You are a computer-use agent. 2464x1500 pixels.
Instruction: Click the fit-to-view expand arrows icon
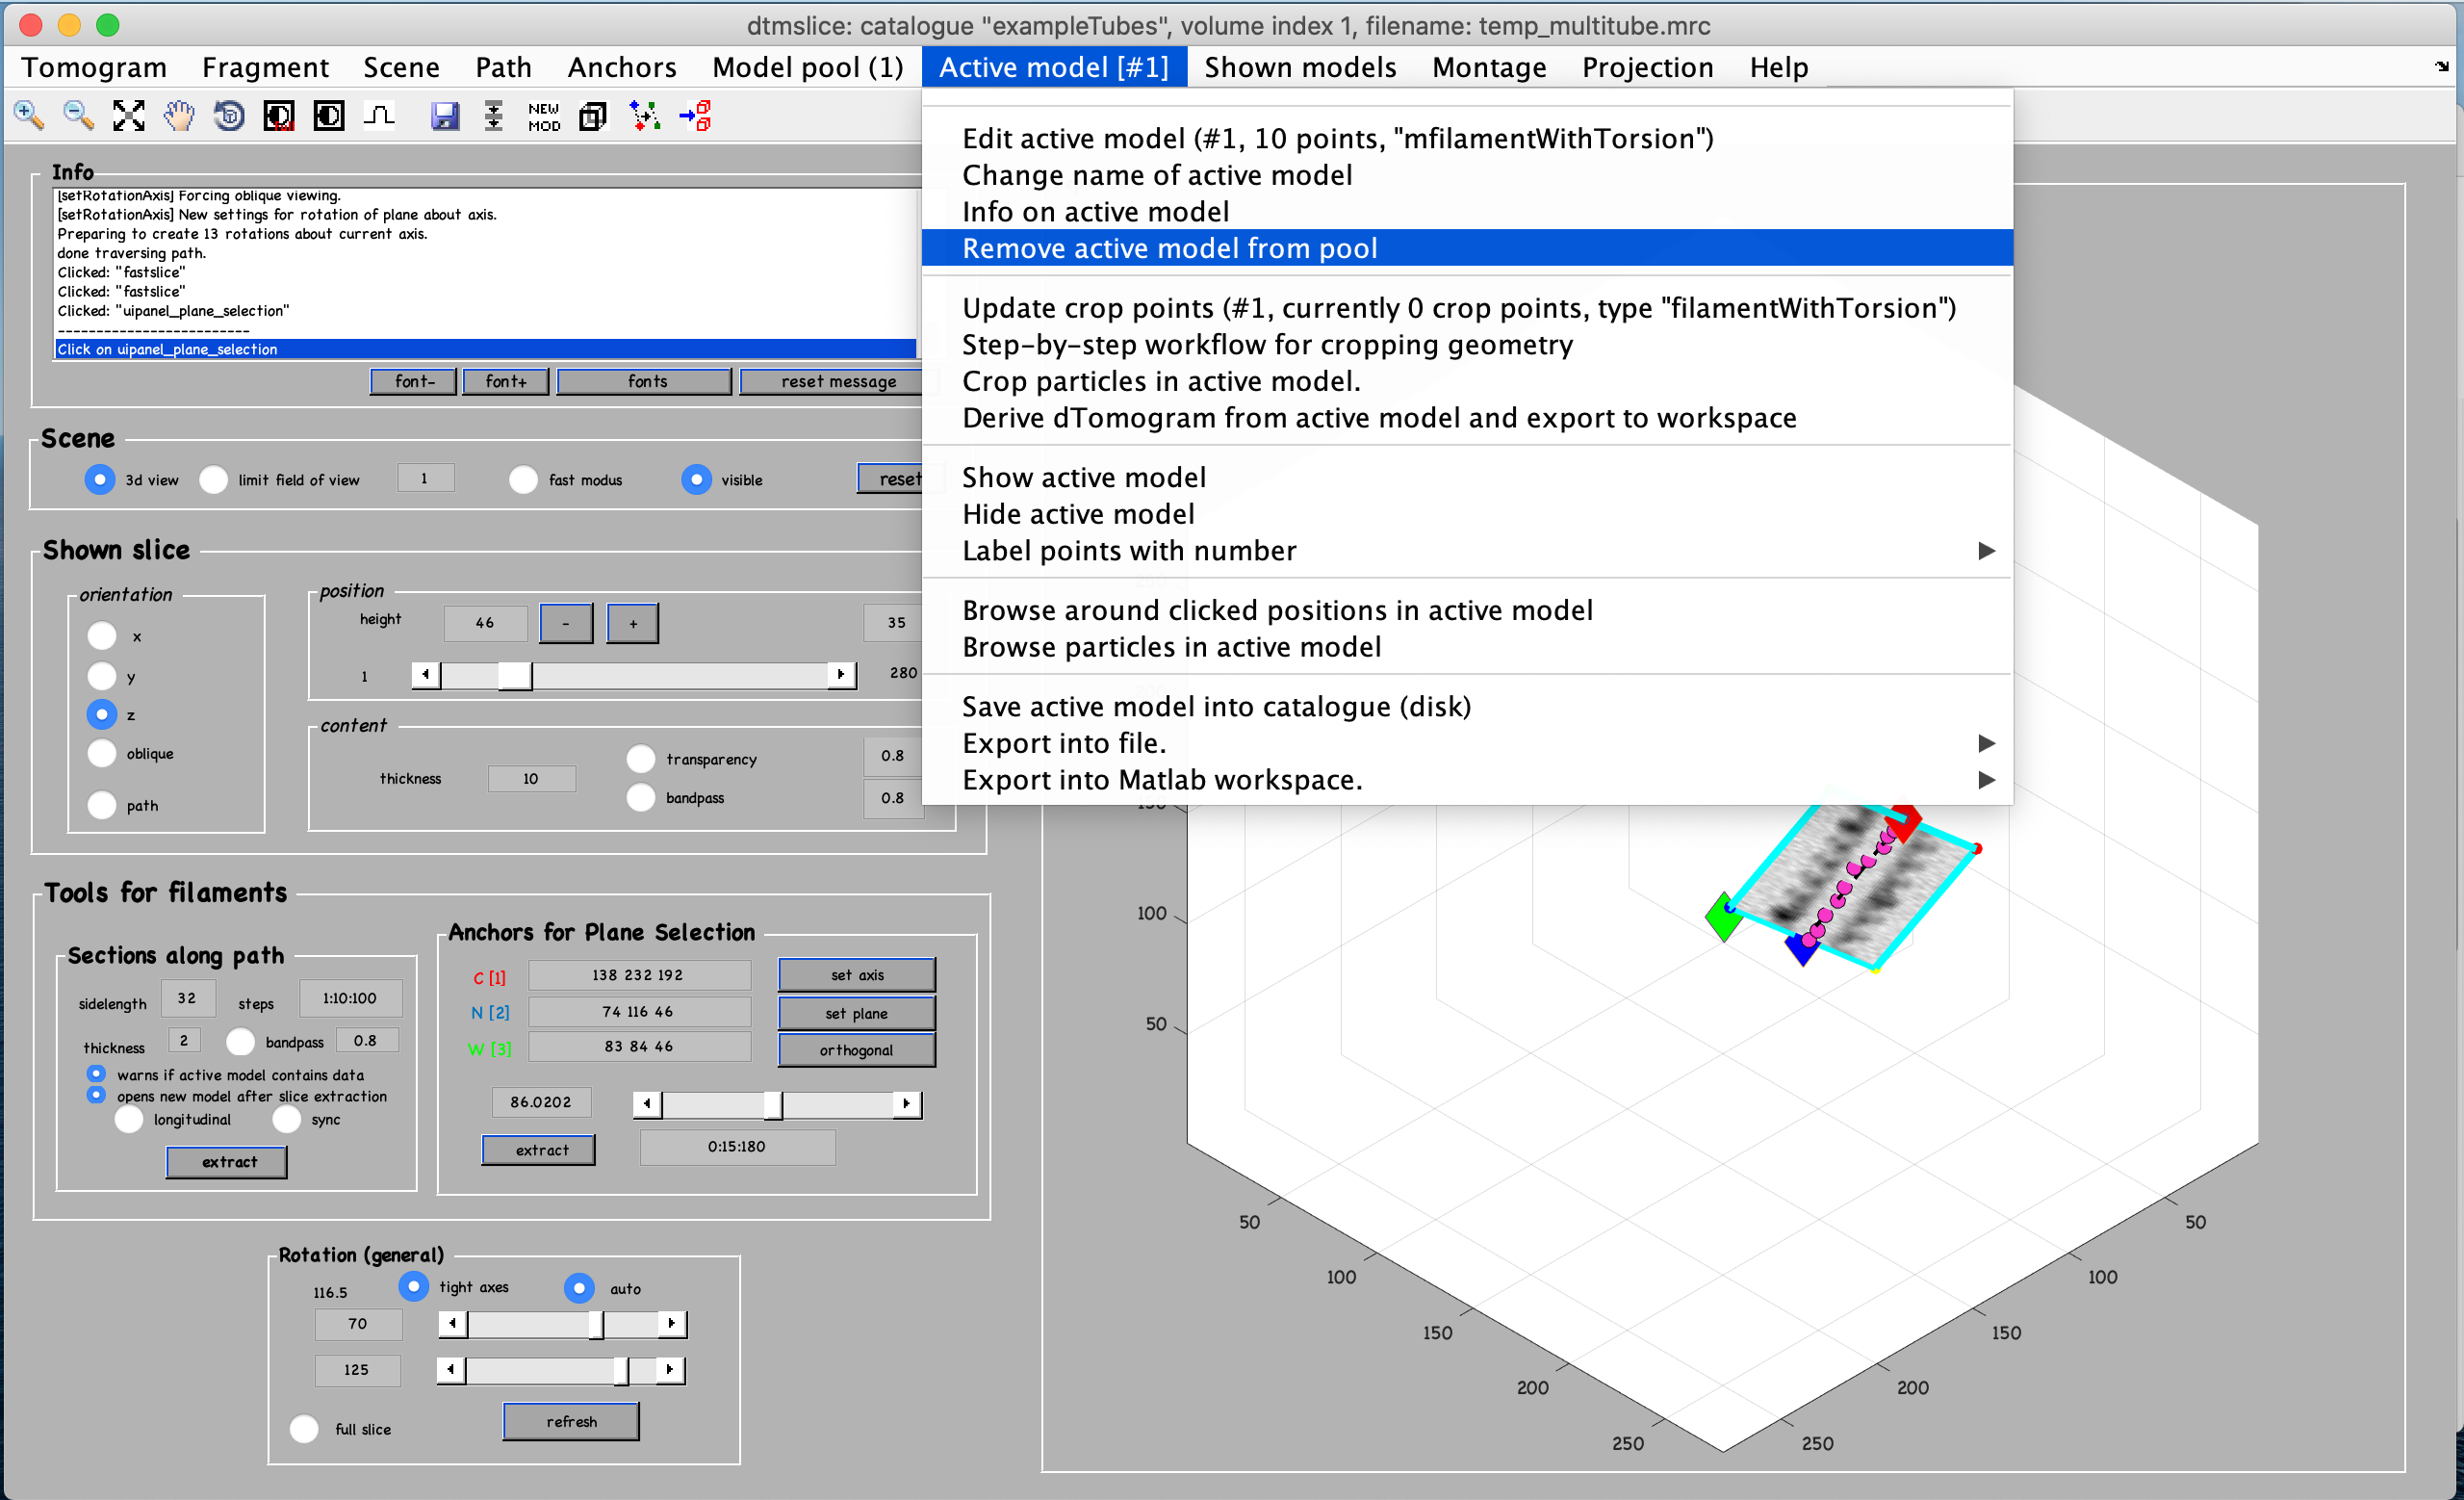pyautogui.click(x=128, y=115)
